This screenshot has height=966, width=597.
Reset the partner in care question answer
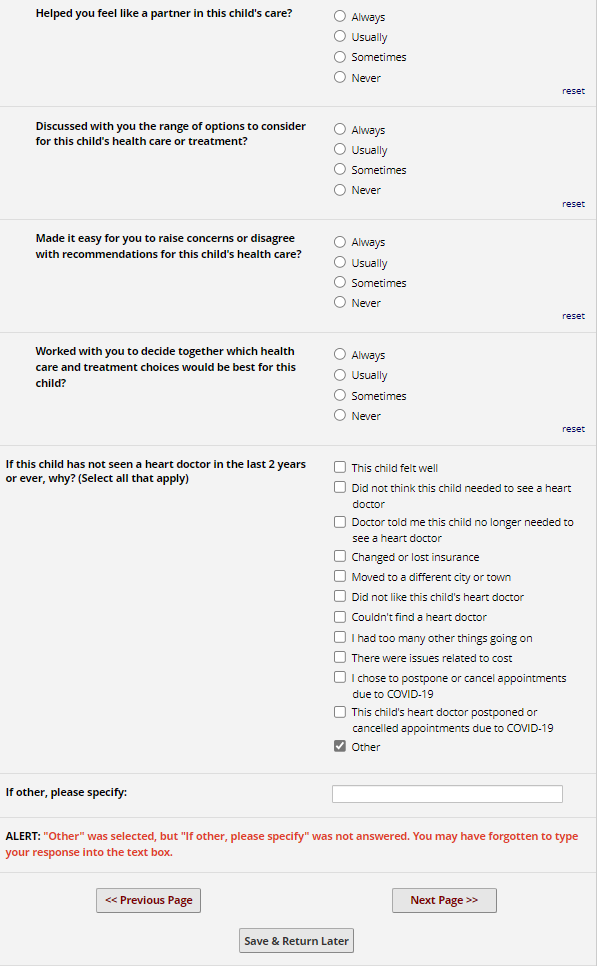573,91
